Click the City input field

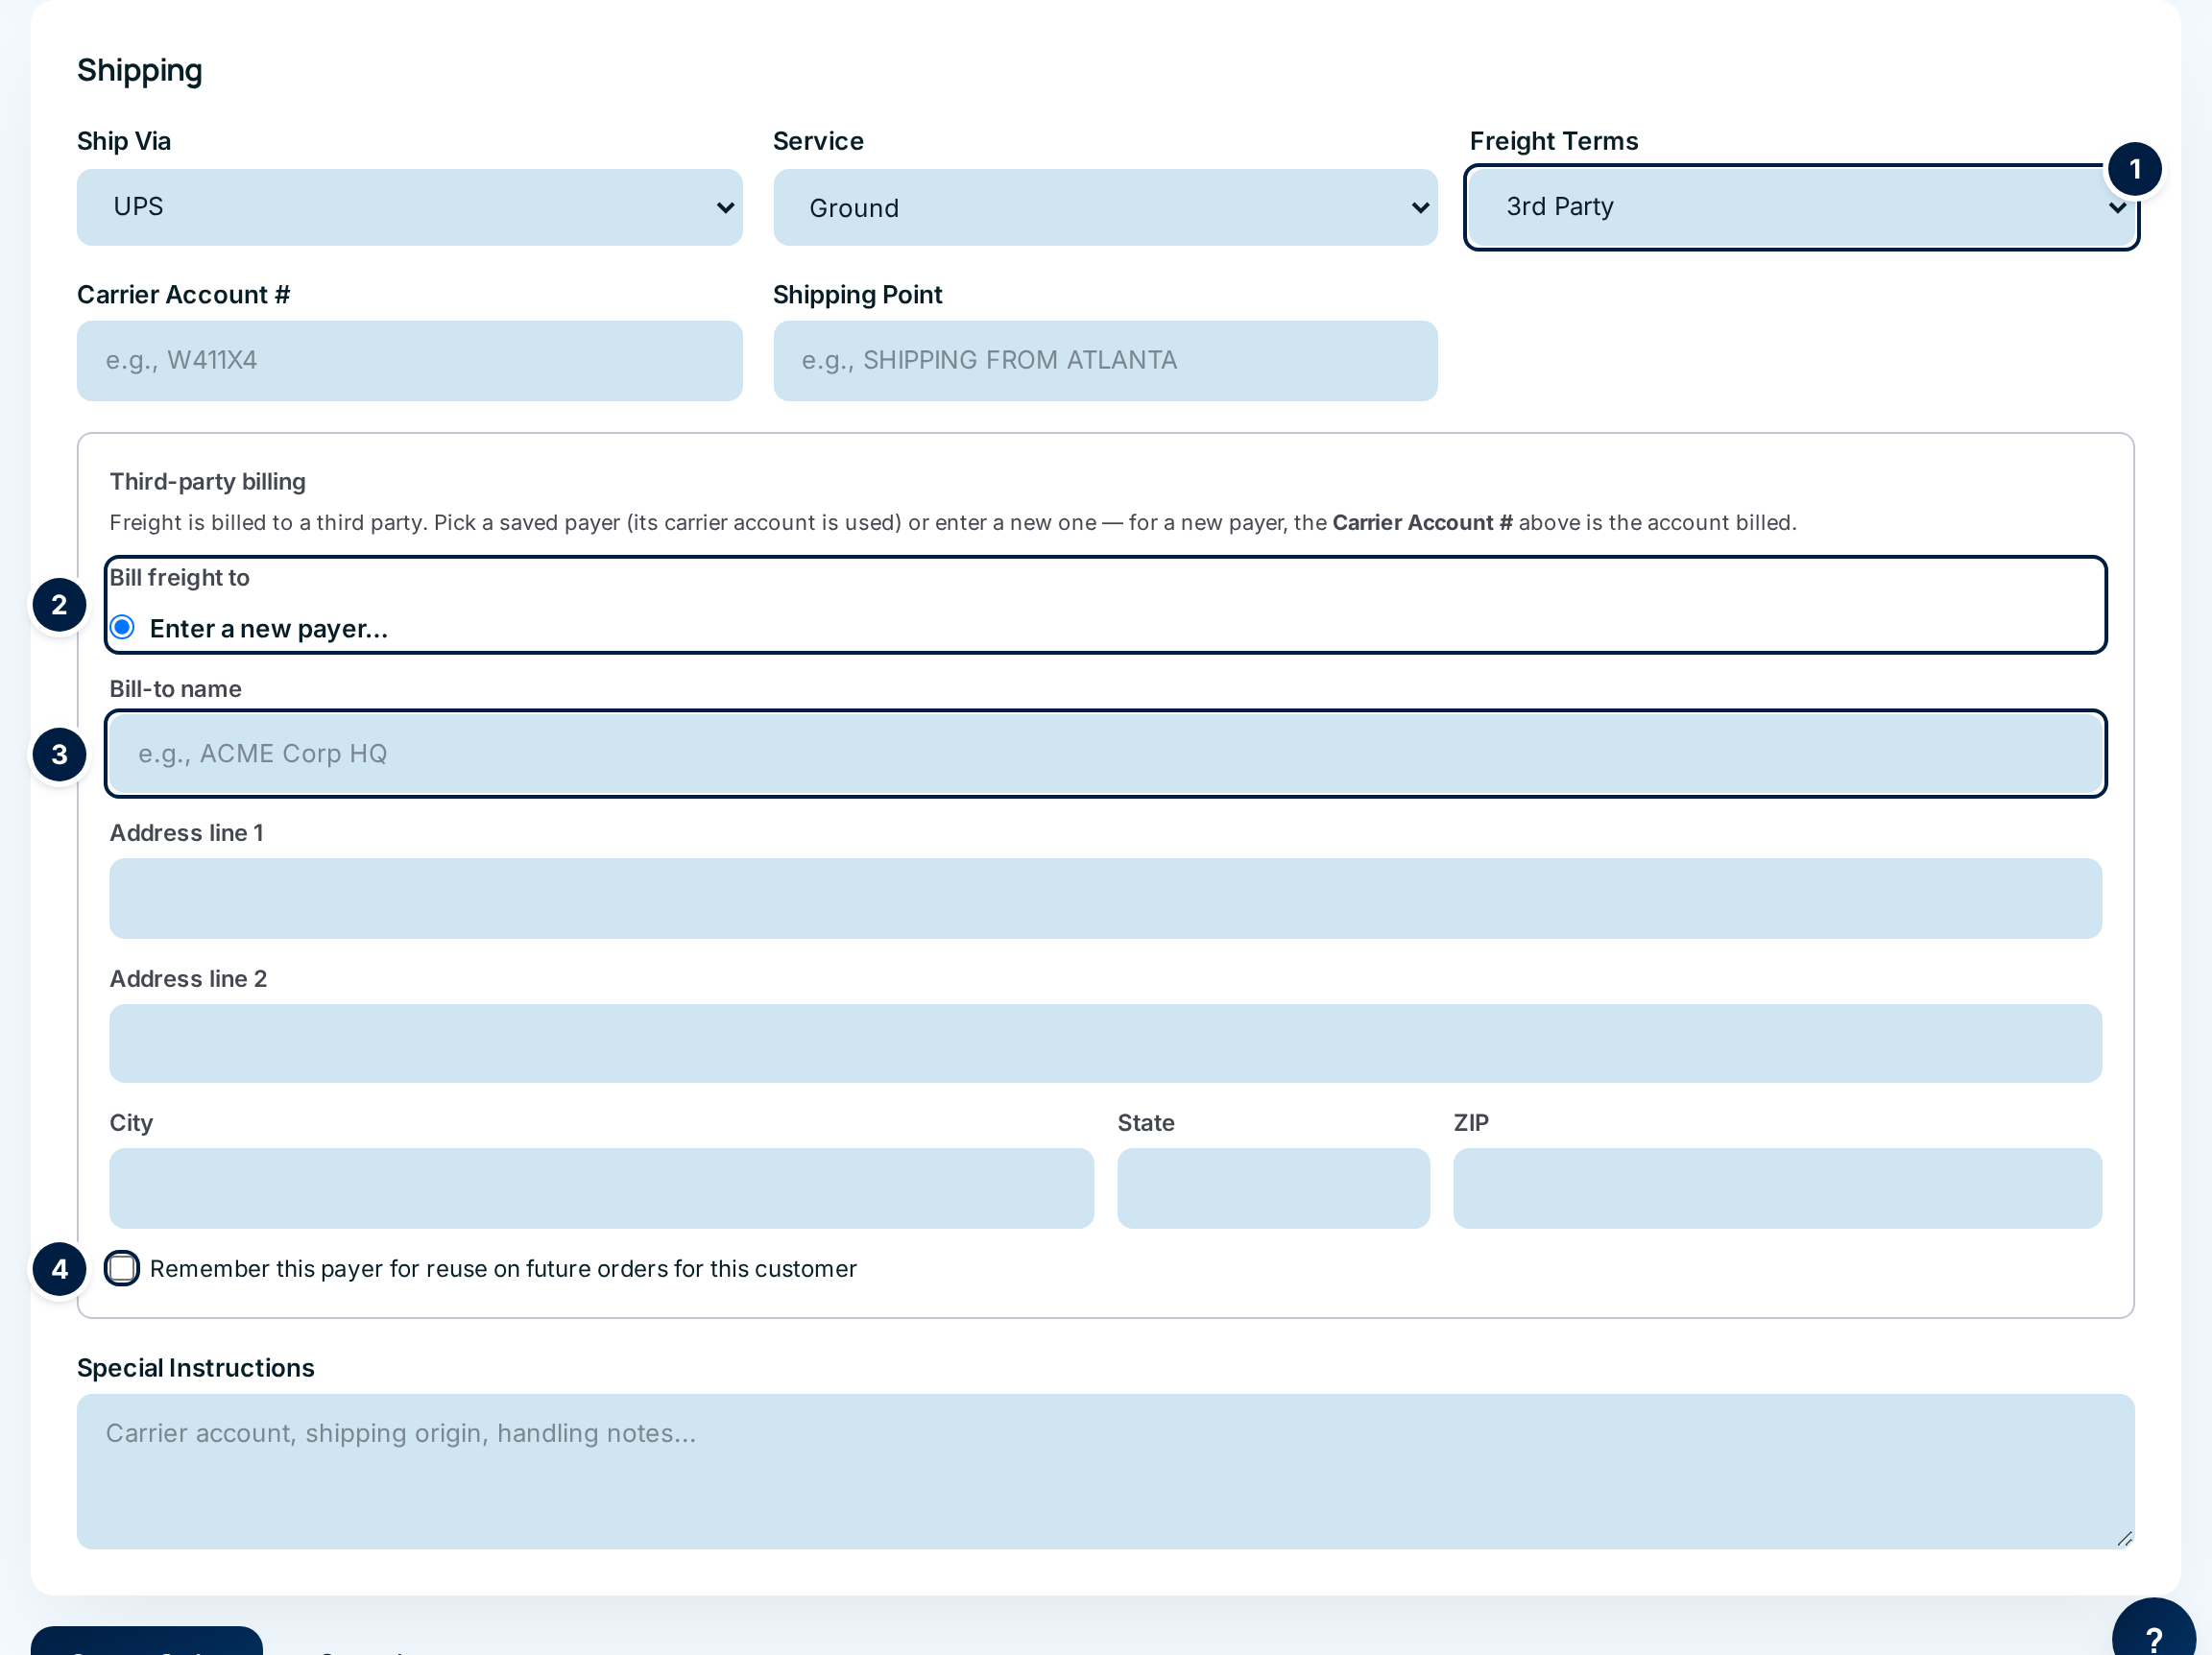(x=601, y=1188)
